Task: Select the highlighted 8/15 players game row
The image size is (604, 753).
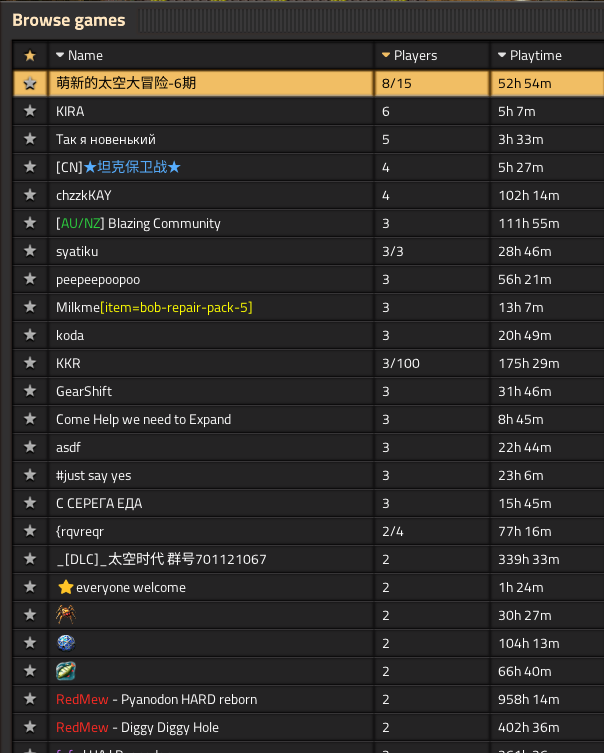Action: click(x=210, y=83)
